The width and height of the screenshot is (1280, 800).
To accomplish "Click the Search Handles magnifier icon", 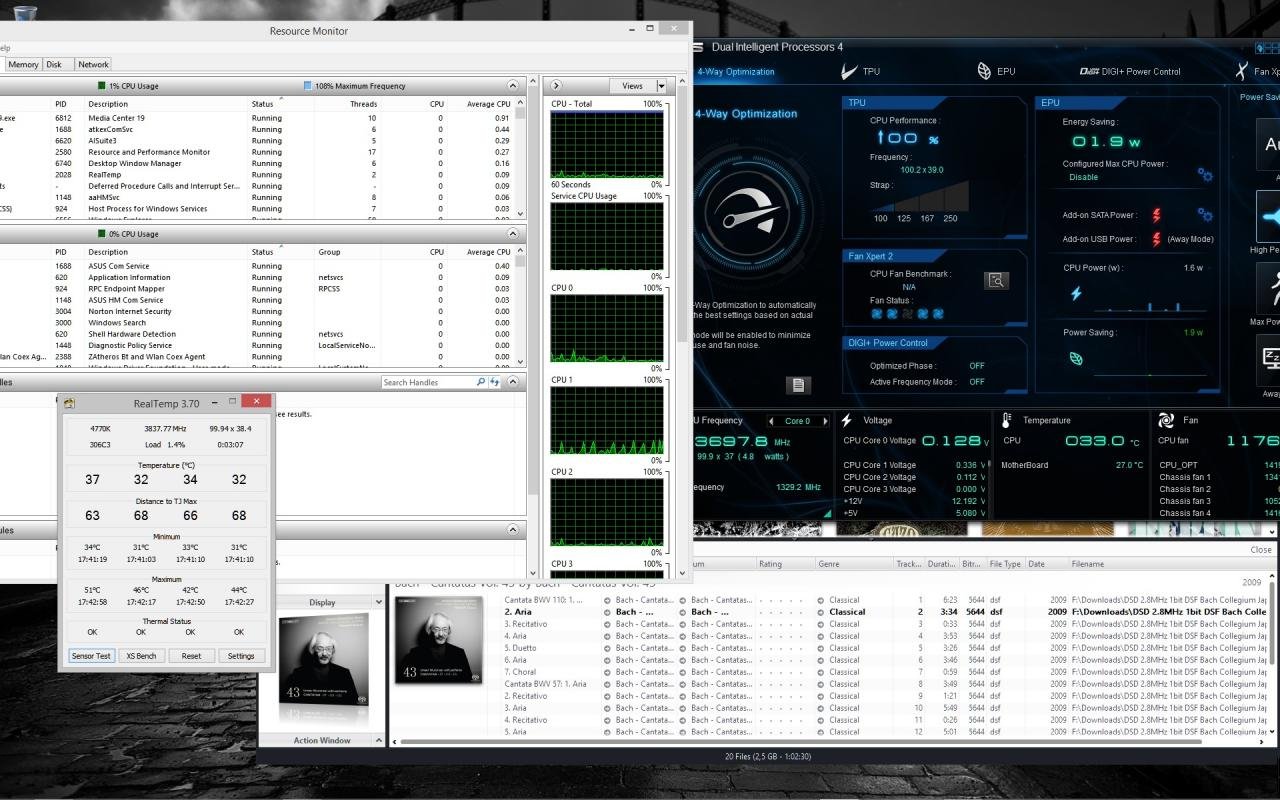I will click(481, 382).
